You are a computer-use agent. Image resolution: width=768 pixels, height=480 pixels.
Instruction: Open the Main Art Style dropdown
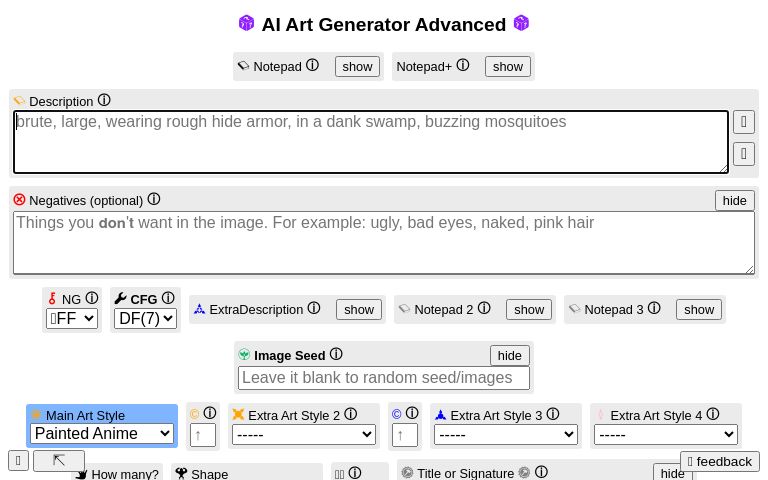pos(102,434)
